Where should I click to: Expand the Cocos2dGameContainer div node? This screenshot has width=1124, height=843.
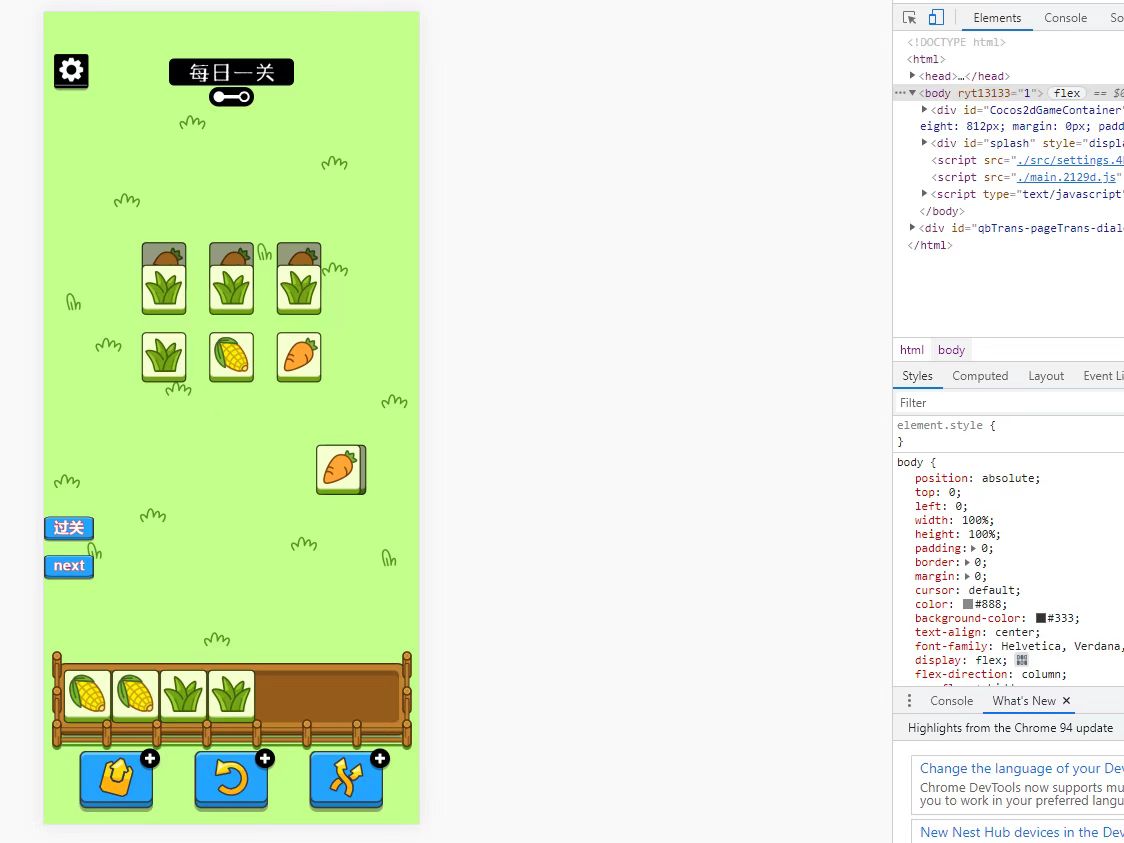point(925,110)
